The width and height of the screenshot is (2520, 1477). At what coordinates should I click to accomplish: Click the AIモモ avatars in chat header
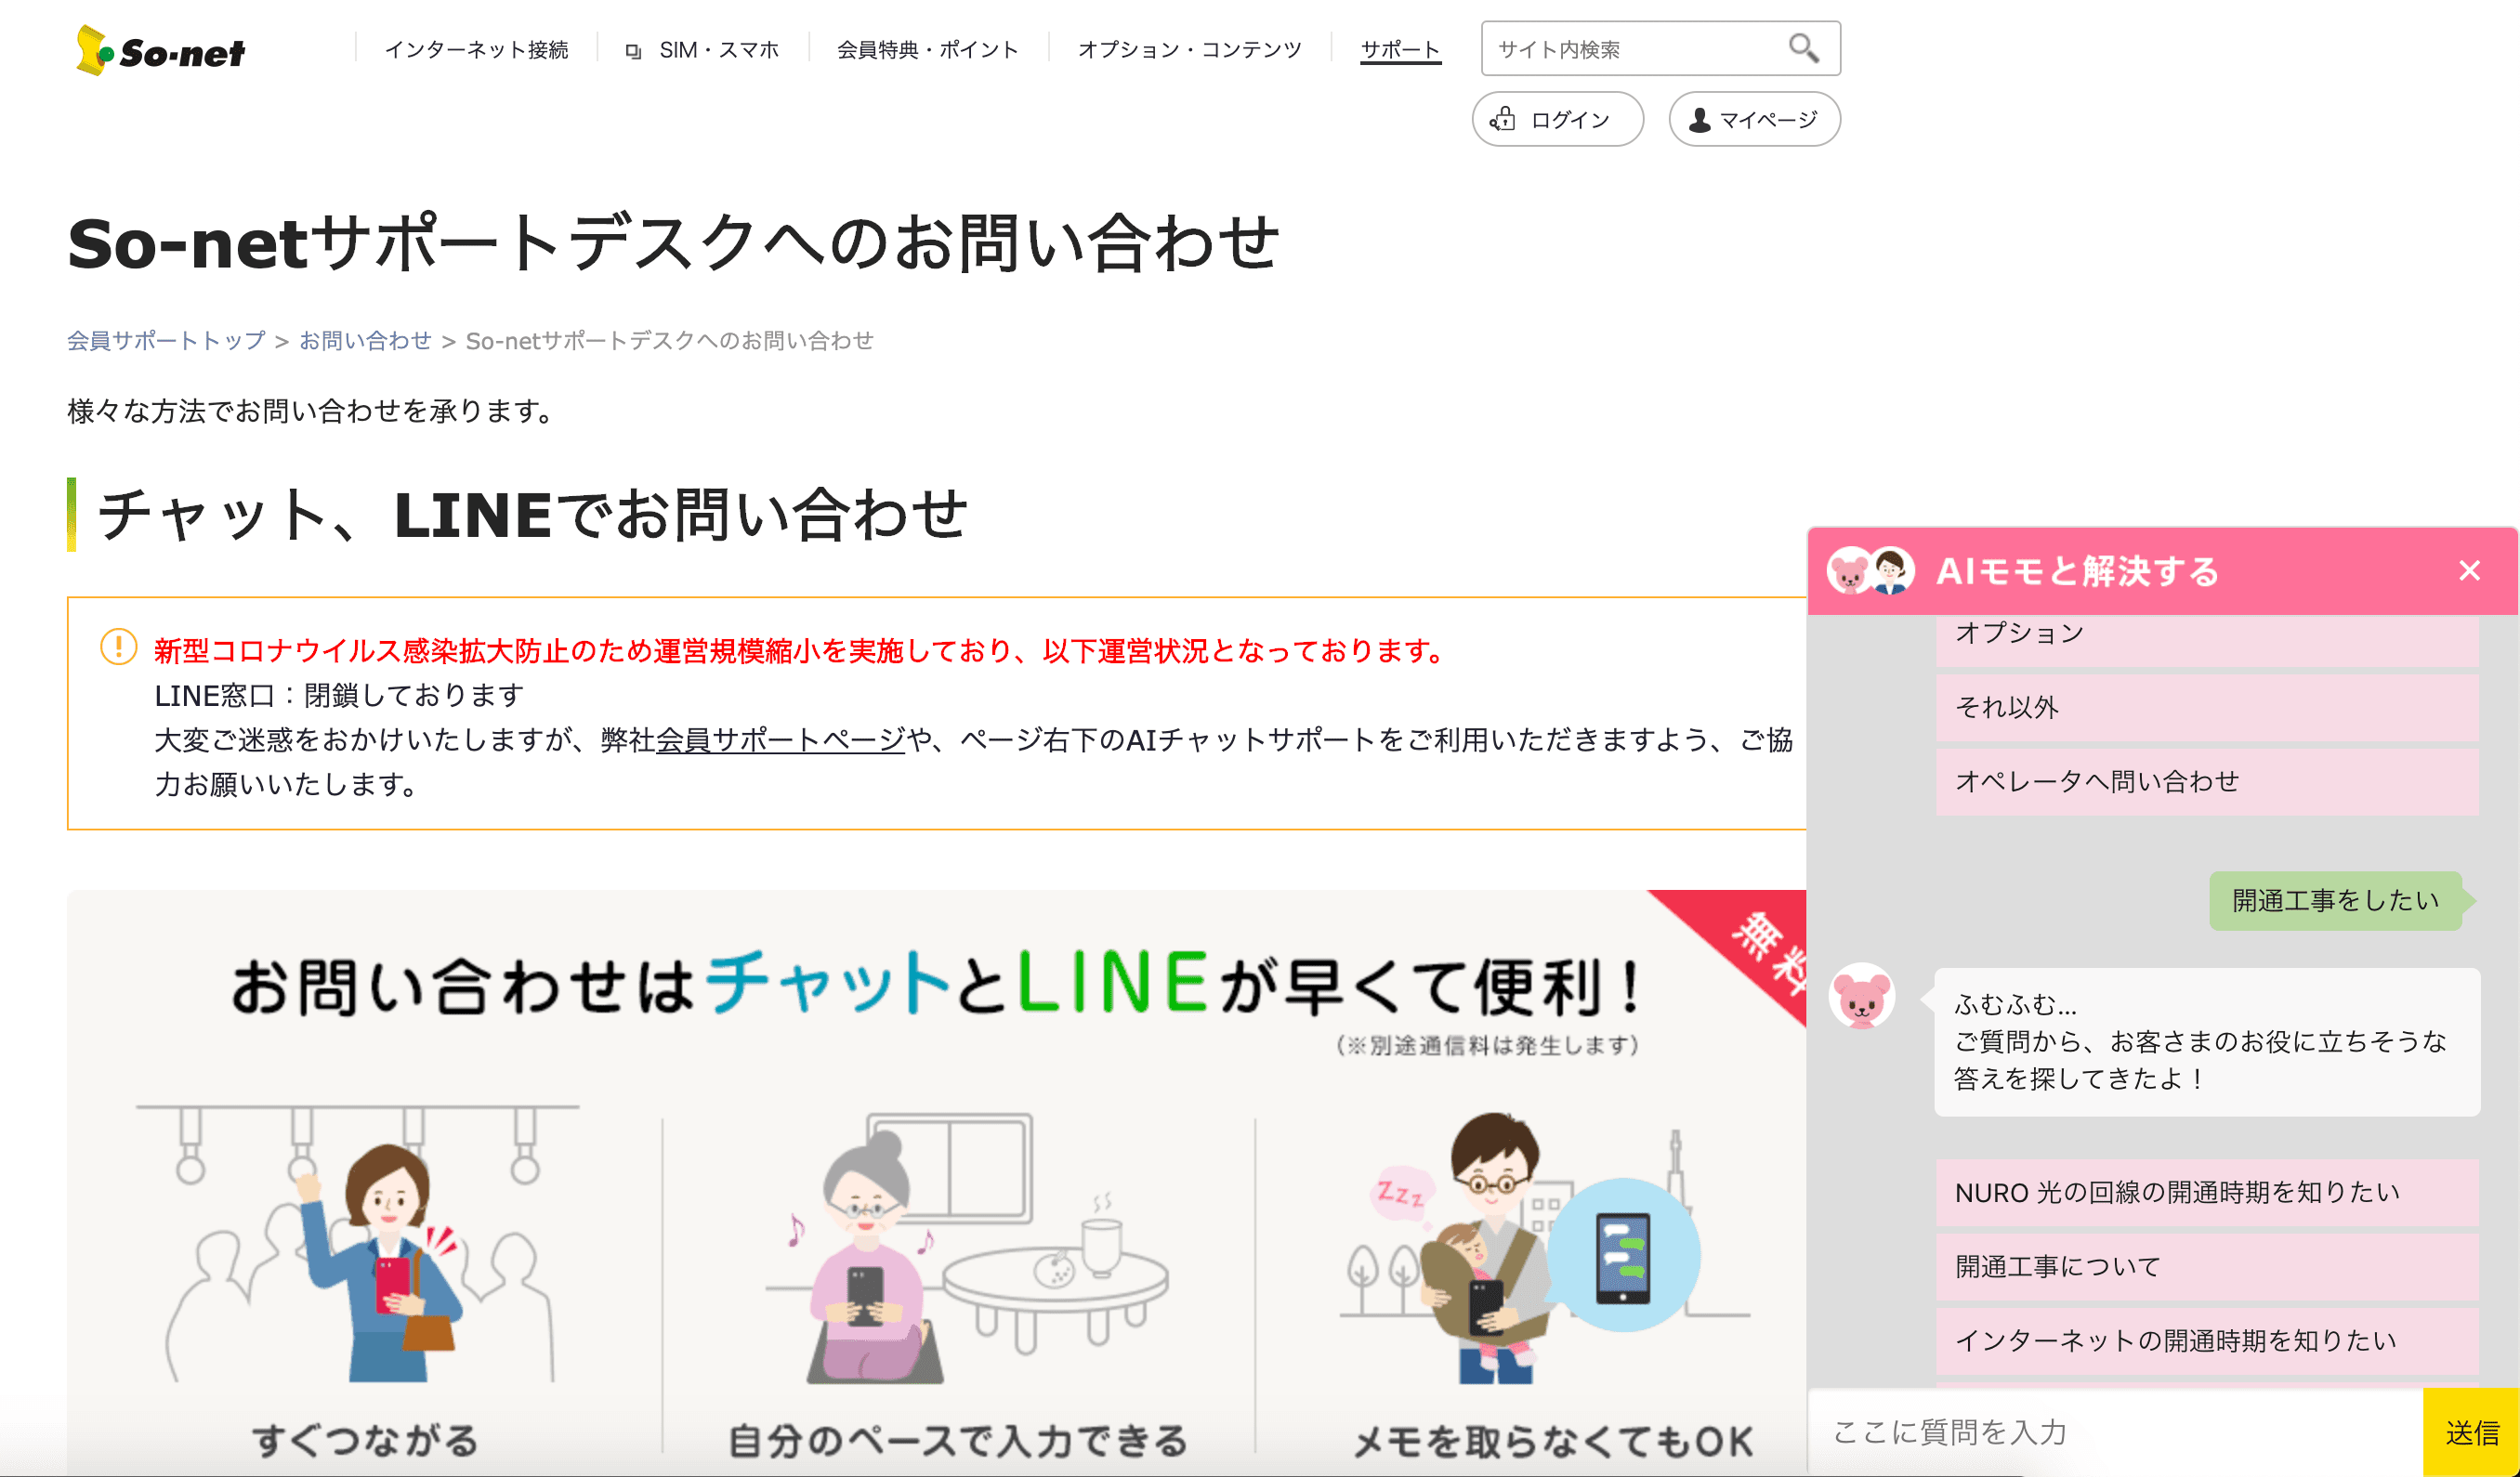tap(1870, 571)
